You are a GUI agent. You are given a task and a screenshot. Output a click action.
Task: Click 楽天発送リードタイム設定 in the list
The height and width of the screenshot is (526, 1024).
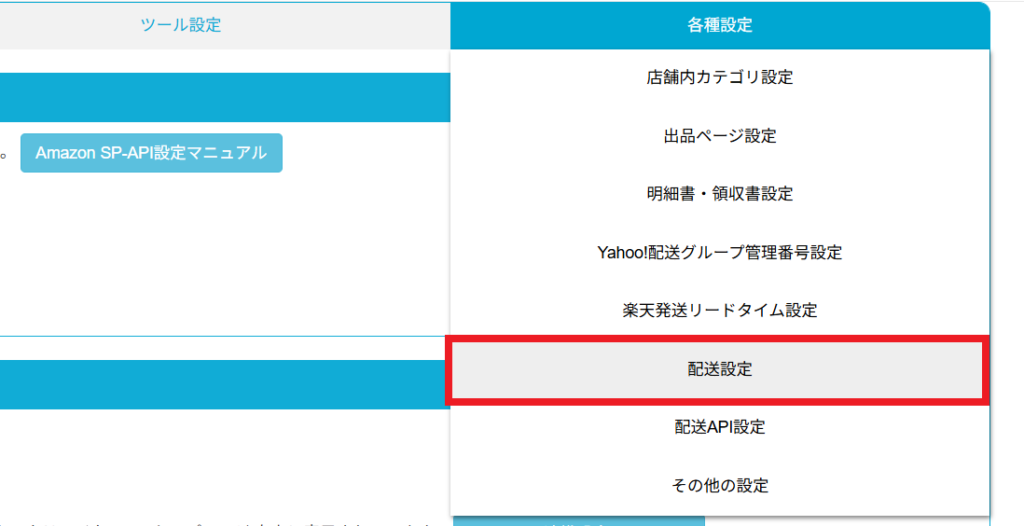coord(719,311)
